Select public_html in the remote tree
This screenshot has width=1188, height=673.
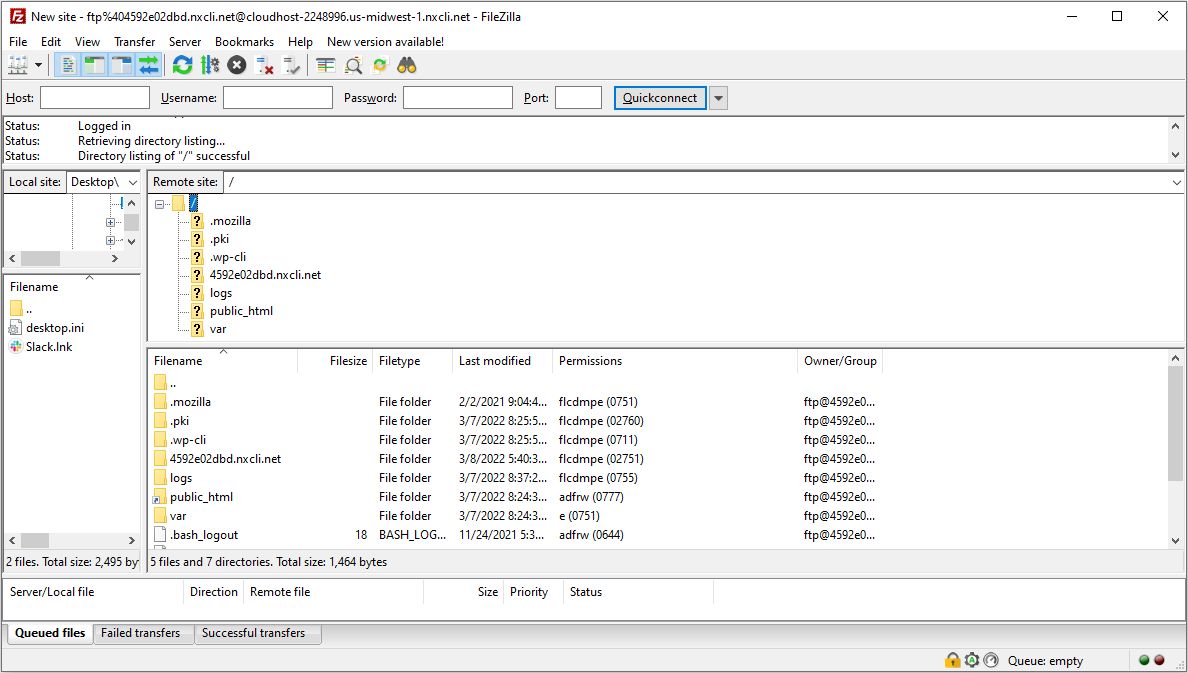click(241, 311)
